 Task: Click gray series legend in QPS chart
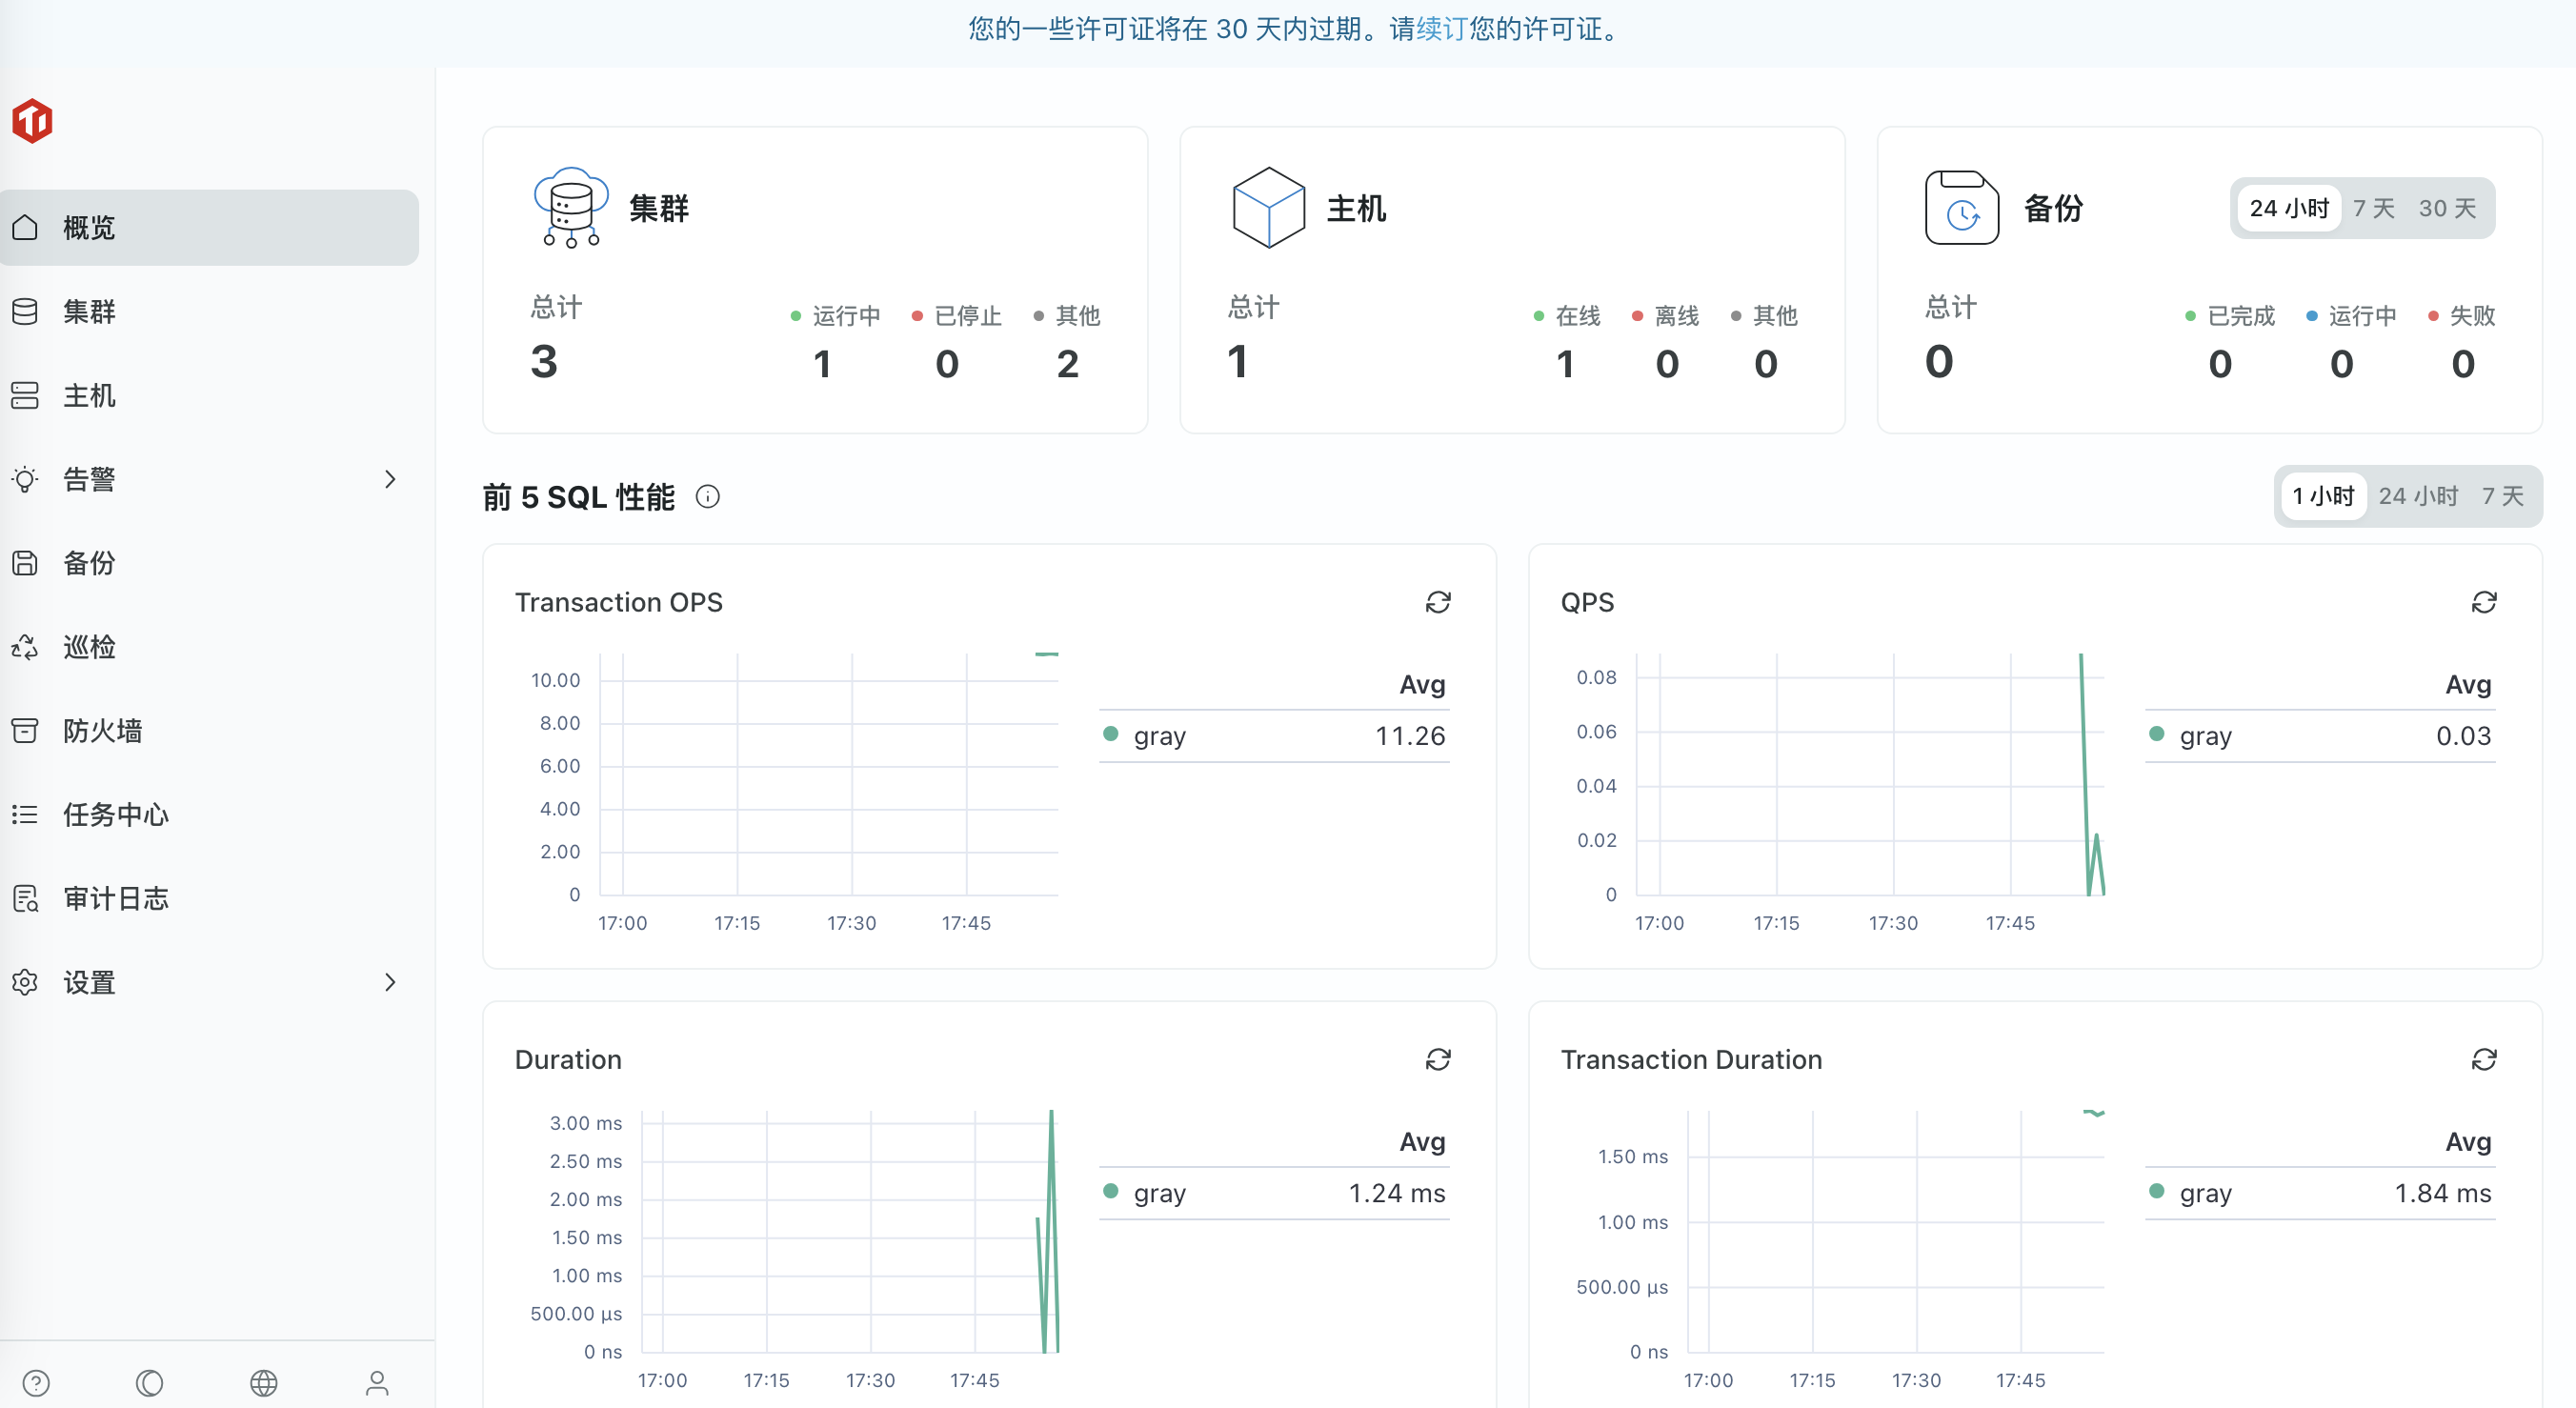pos(2204,736)
